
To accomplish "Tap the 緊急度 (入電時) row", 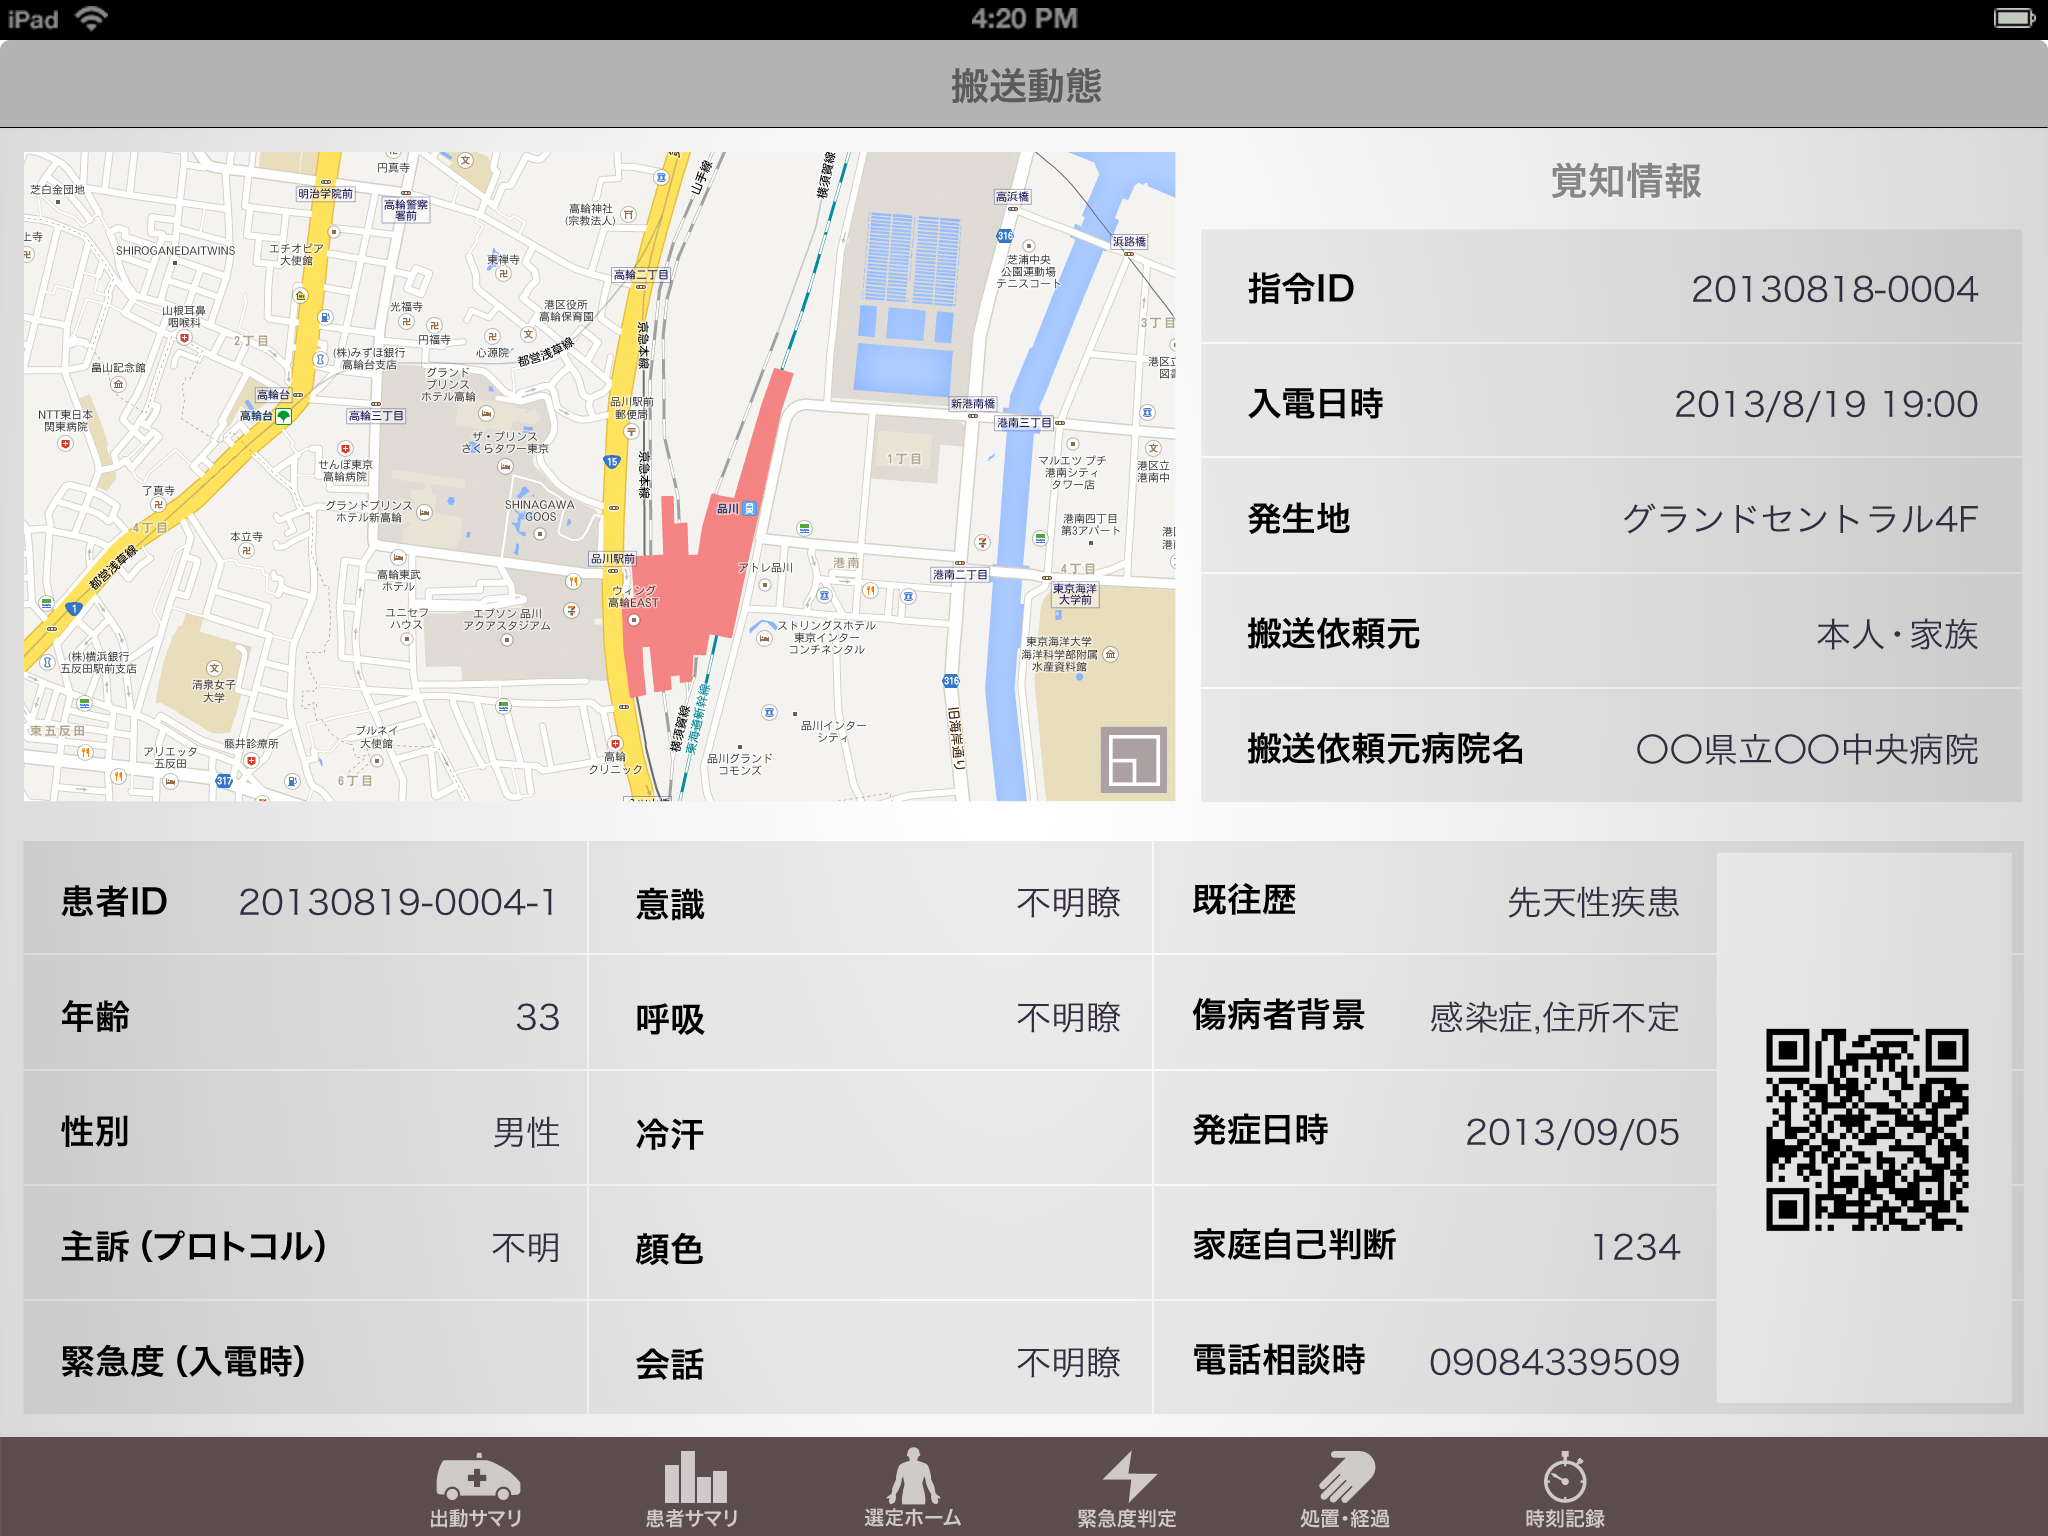I will point(305,1361).
